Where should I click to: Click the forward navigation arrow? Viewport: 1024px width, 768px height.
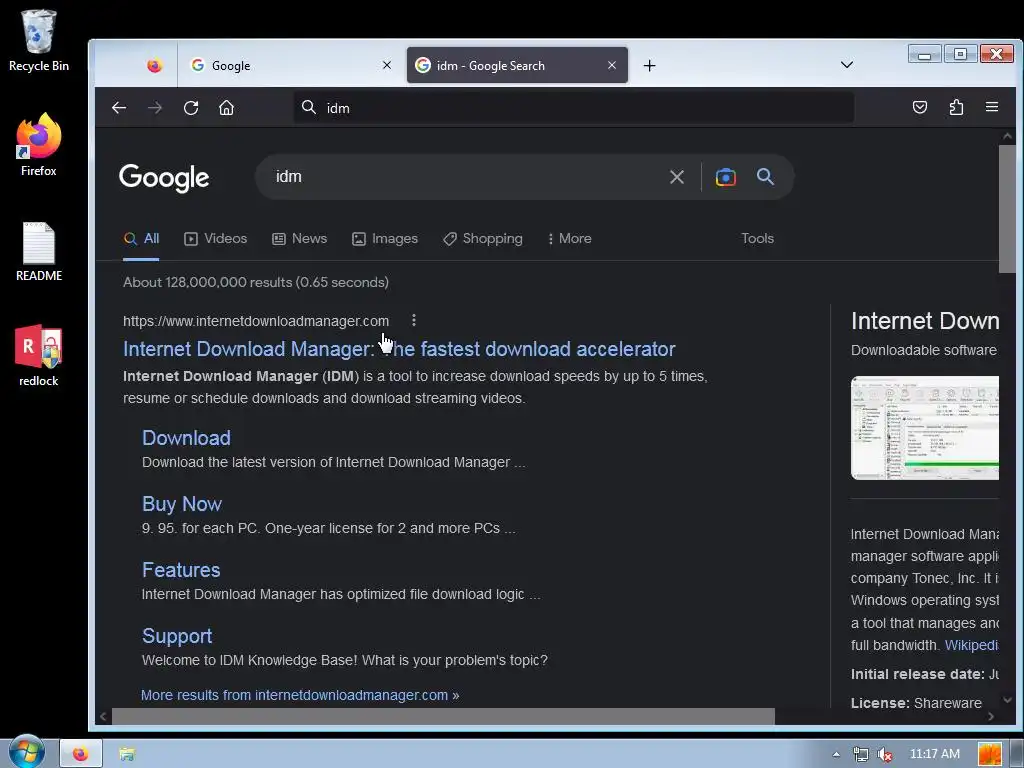coord(155,108)
